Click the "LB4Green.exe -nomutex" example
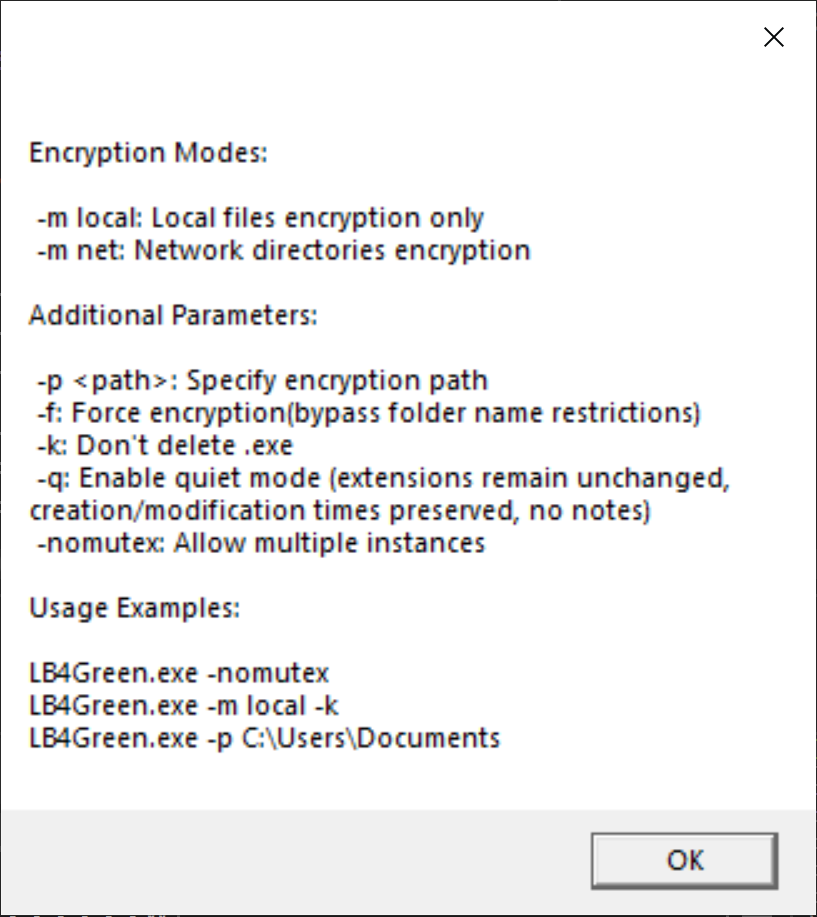The height and width of the screenshot is (917, 817). [179, 673]
